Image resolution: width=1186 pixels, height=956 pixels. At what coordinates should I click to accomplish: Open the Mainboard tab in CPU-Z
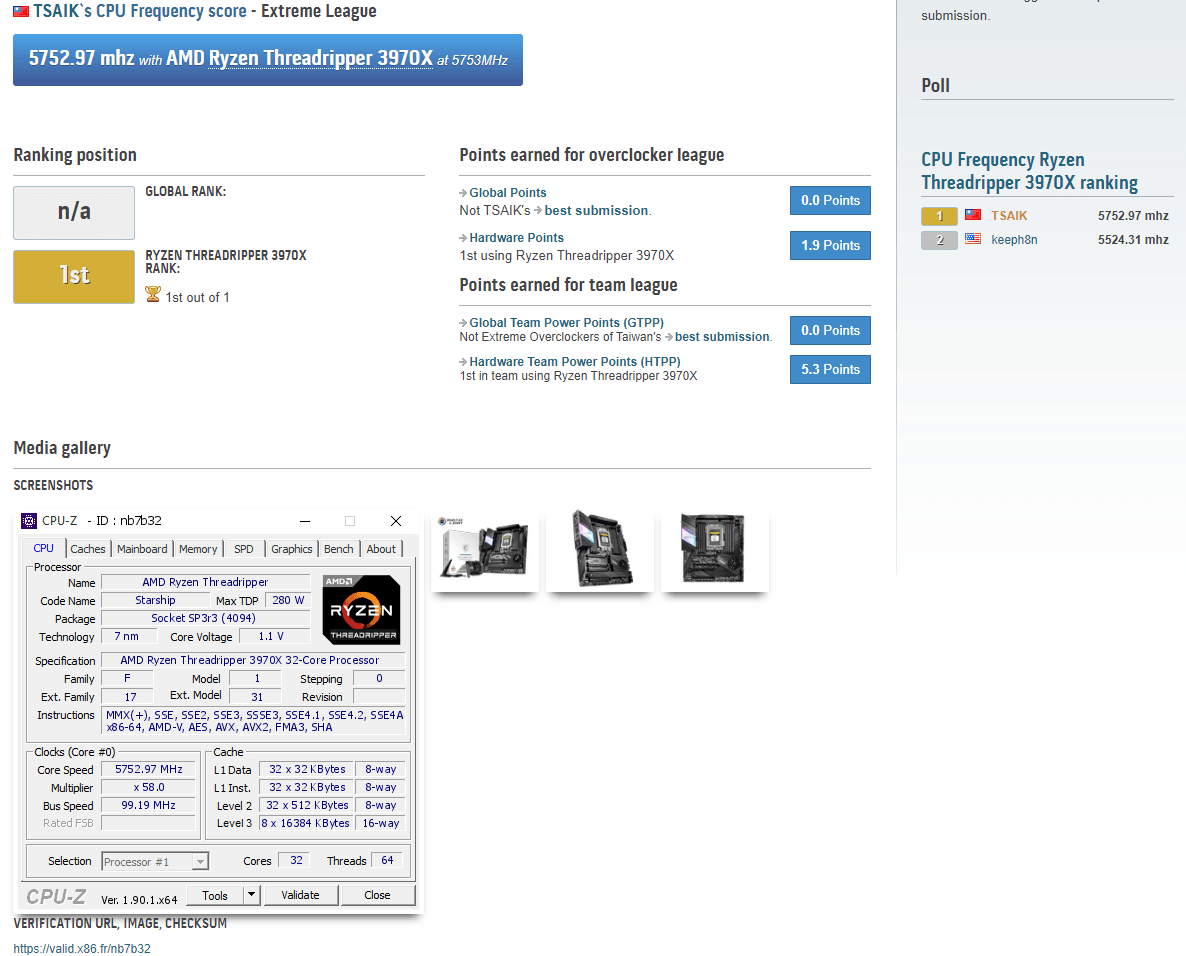coord(141,548)
